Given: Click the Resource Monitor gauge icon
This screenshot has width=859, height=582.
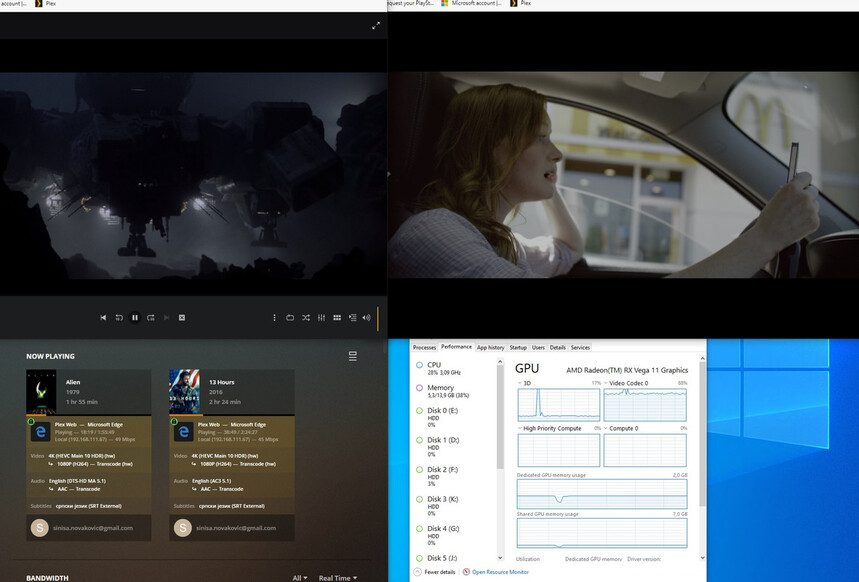Looking at the screenshot, I should pos(466,572).
